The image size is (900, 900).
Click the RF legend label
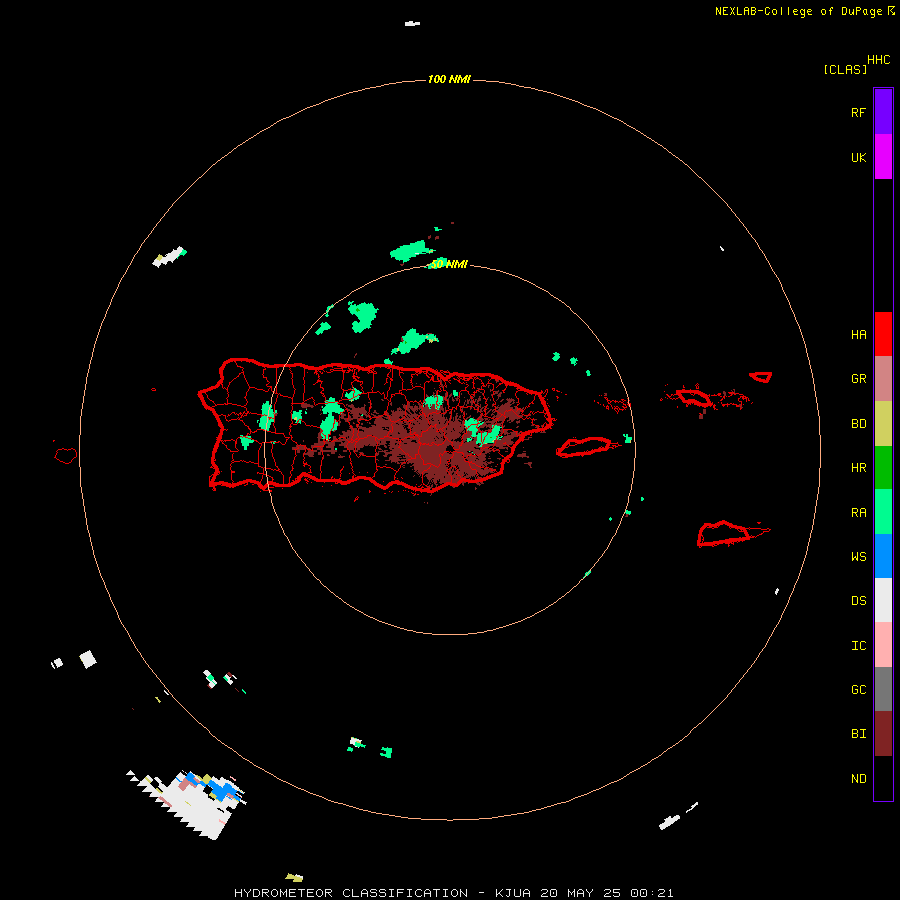pyautogui.click(x=858, y=112)
